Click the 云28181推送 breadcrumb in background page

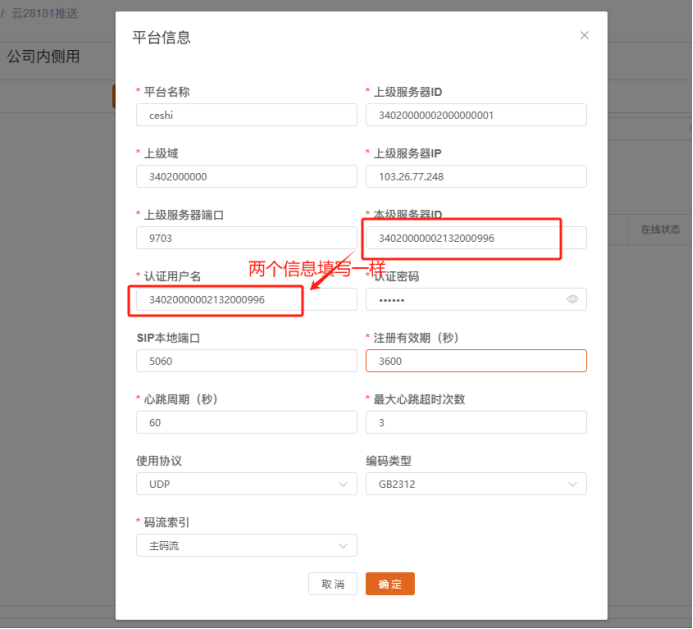pos(44,13)
